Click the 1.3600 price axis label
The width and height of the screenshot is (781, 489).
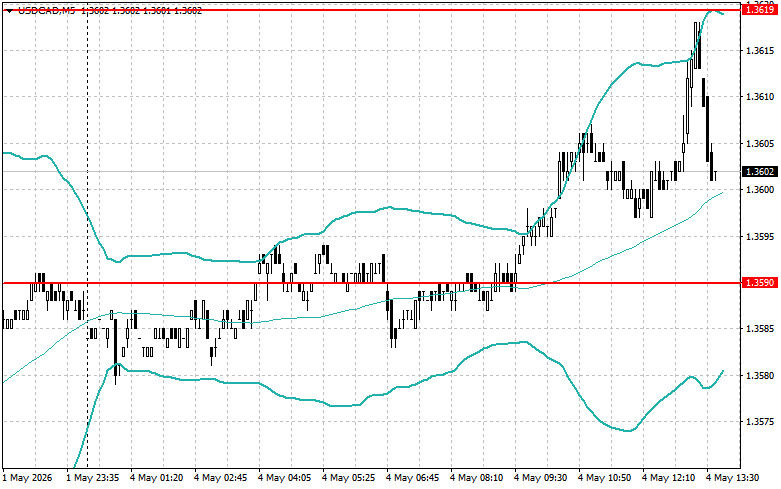(x=760, y=190)
